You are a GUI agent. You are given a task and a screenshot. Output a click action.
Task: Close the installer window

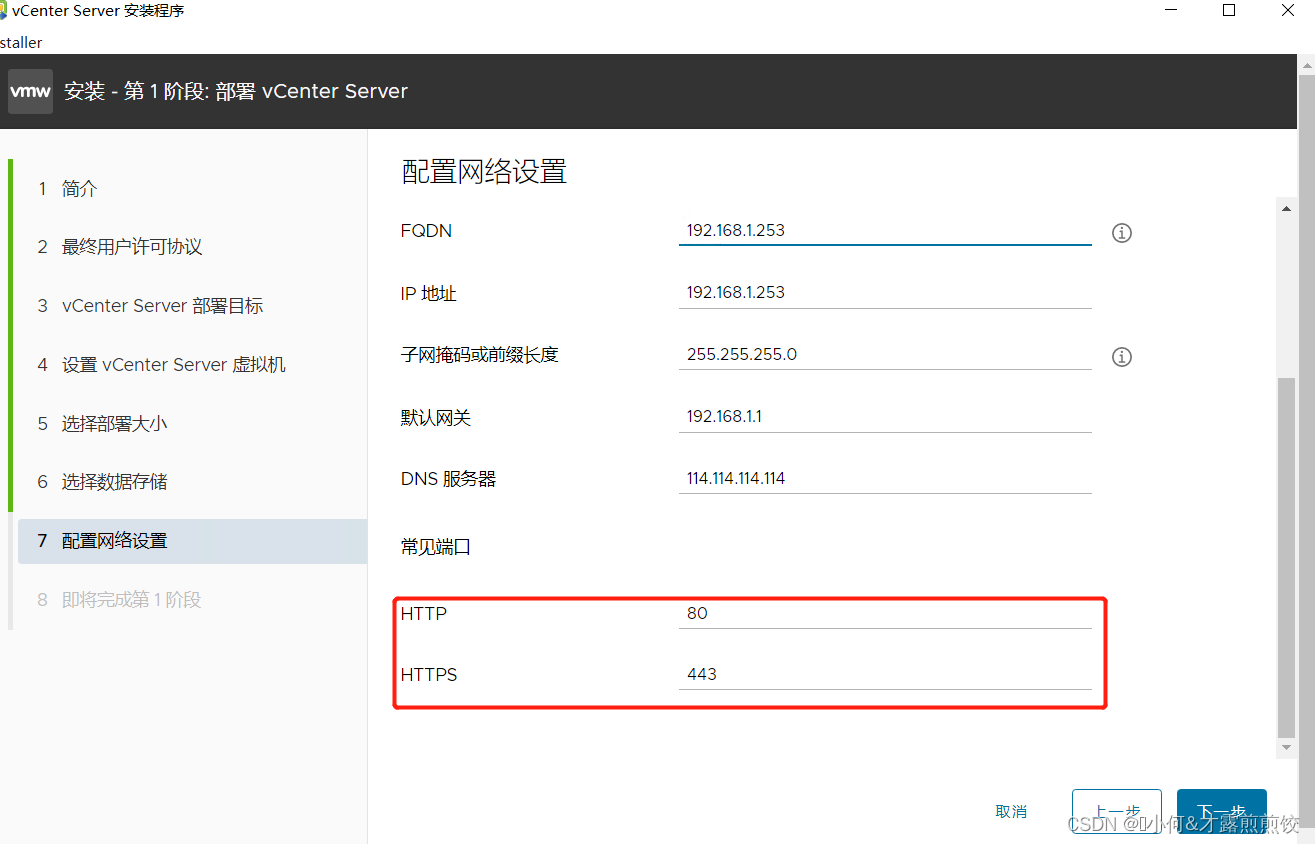tap(1289, 11)
